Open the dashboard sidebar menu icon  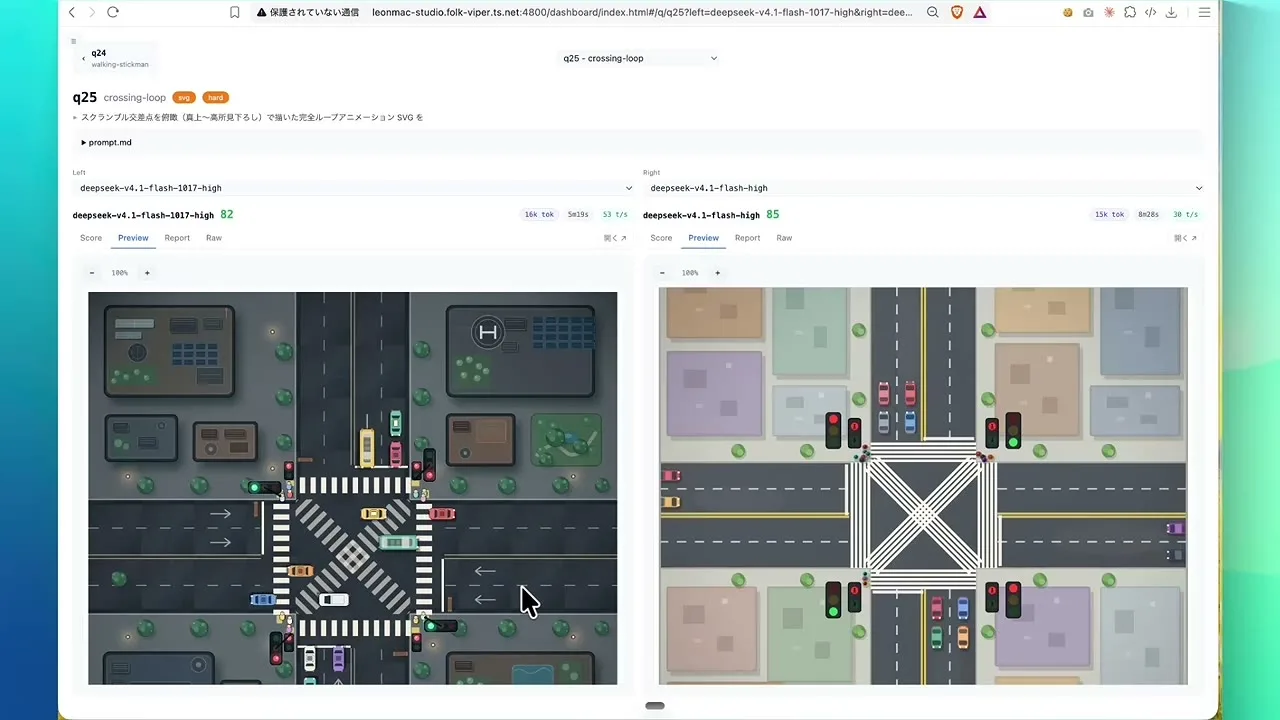tap(73, 41)
